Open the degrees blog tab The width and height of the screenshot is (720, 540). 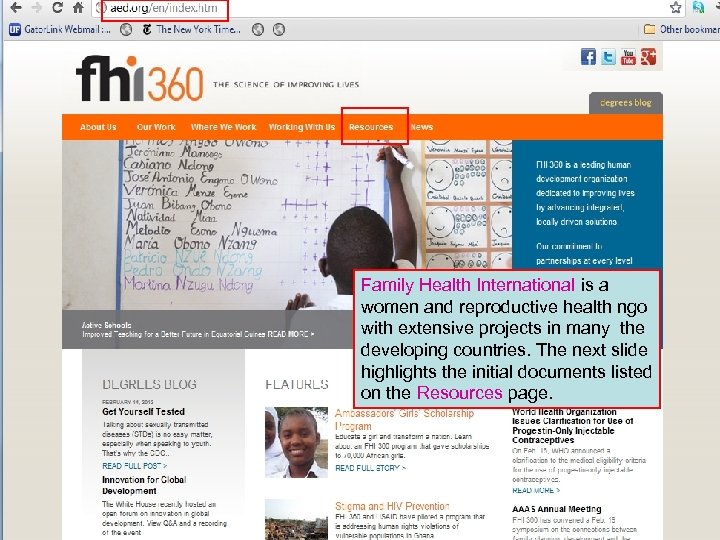click(x=626, y=103)
